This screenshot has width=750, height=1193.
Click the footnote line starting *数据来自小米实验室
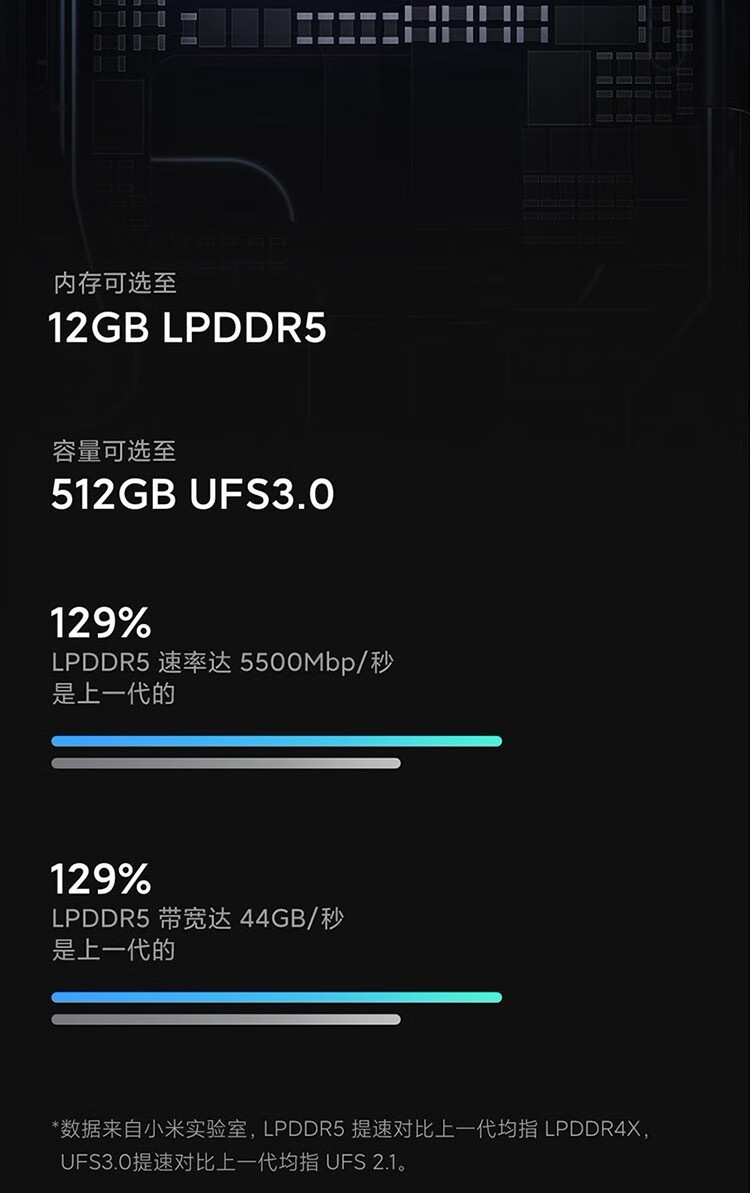coord(351,1128)
